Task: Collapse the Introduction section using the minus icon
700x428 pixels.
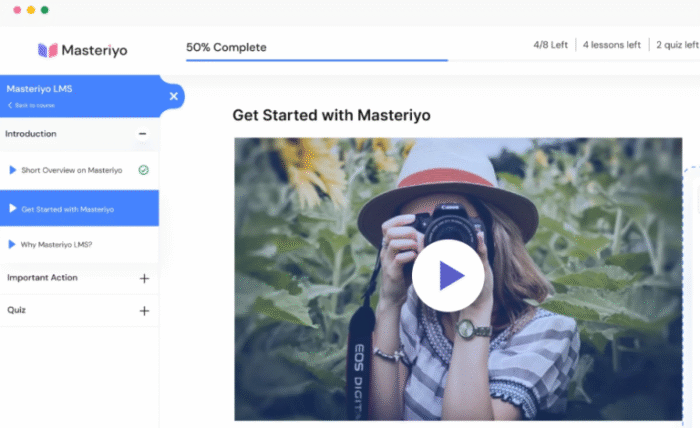Action: (143, 134)
